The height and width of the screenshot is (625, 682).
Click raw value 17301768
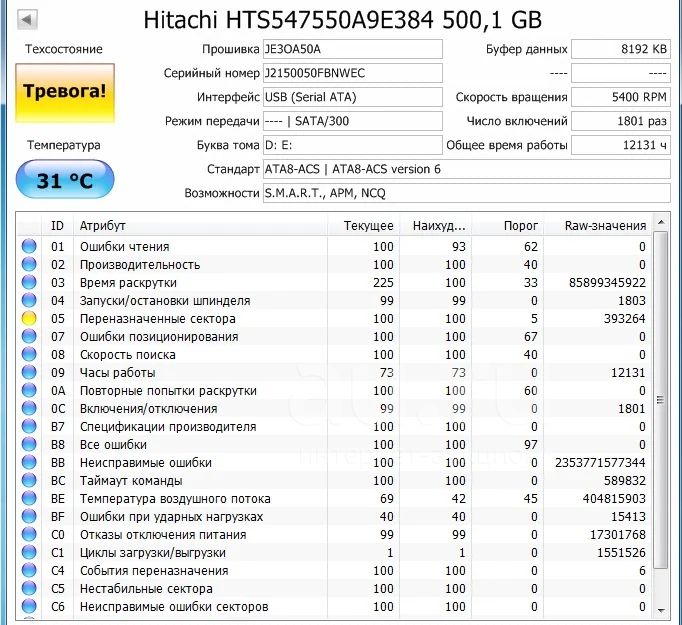click(x=618, y=535)
